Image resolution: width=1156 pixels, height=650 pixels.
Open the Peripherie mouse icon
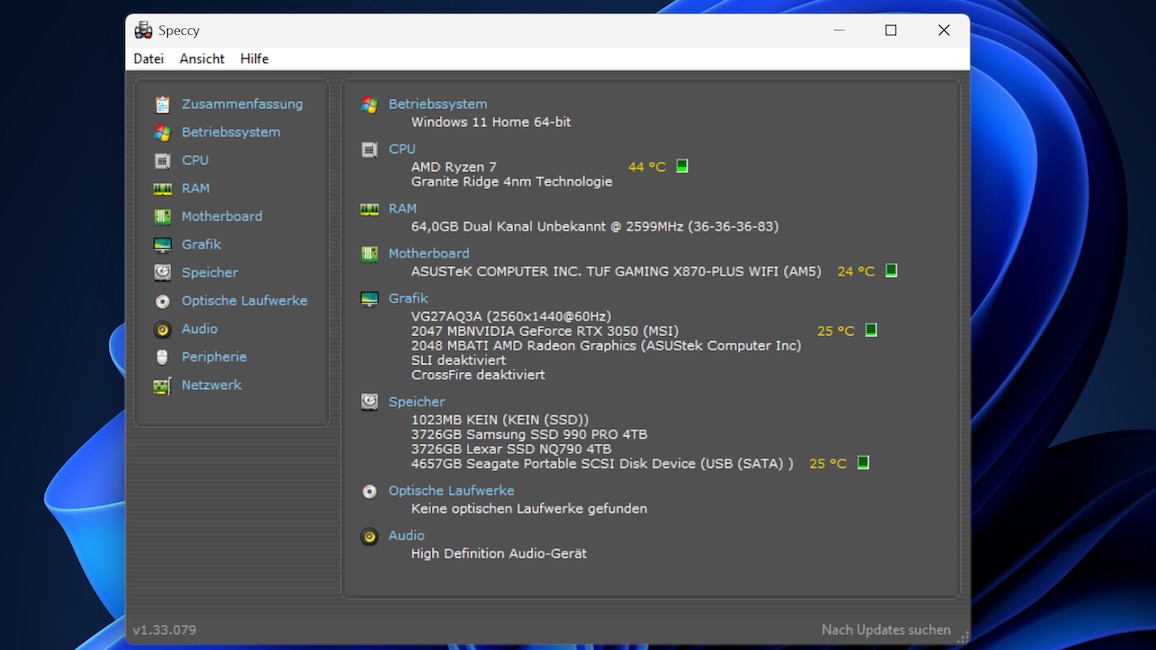click(x=162, y=357)
